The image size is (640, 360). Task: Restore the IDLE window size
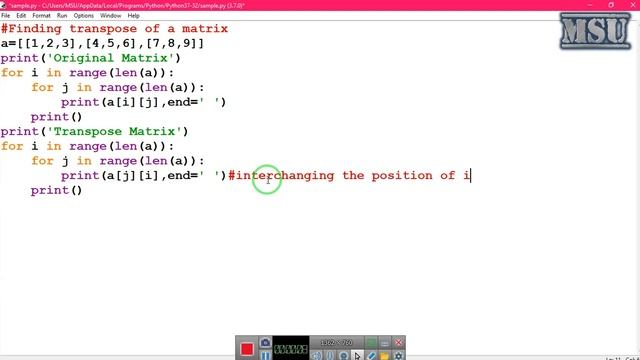point(611,5)
